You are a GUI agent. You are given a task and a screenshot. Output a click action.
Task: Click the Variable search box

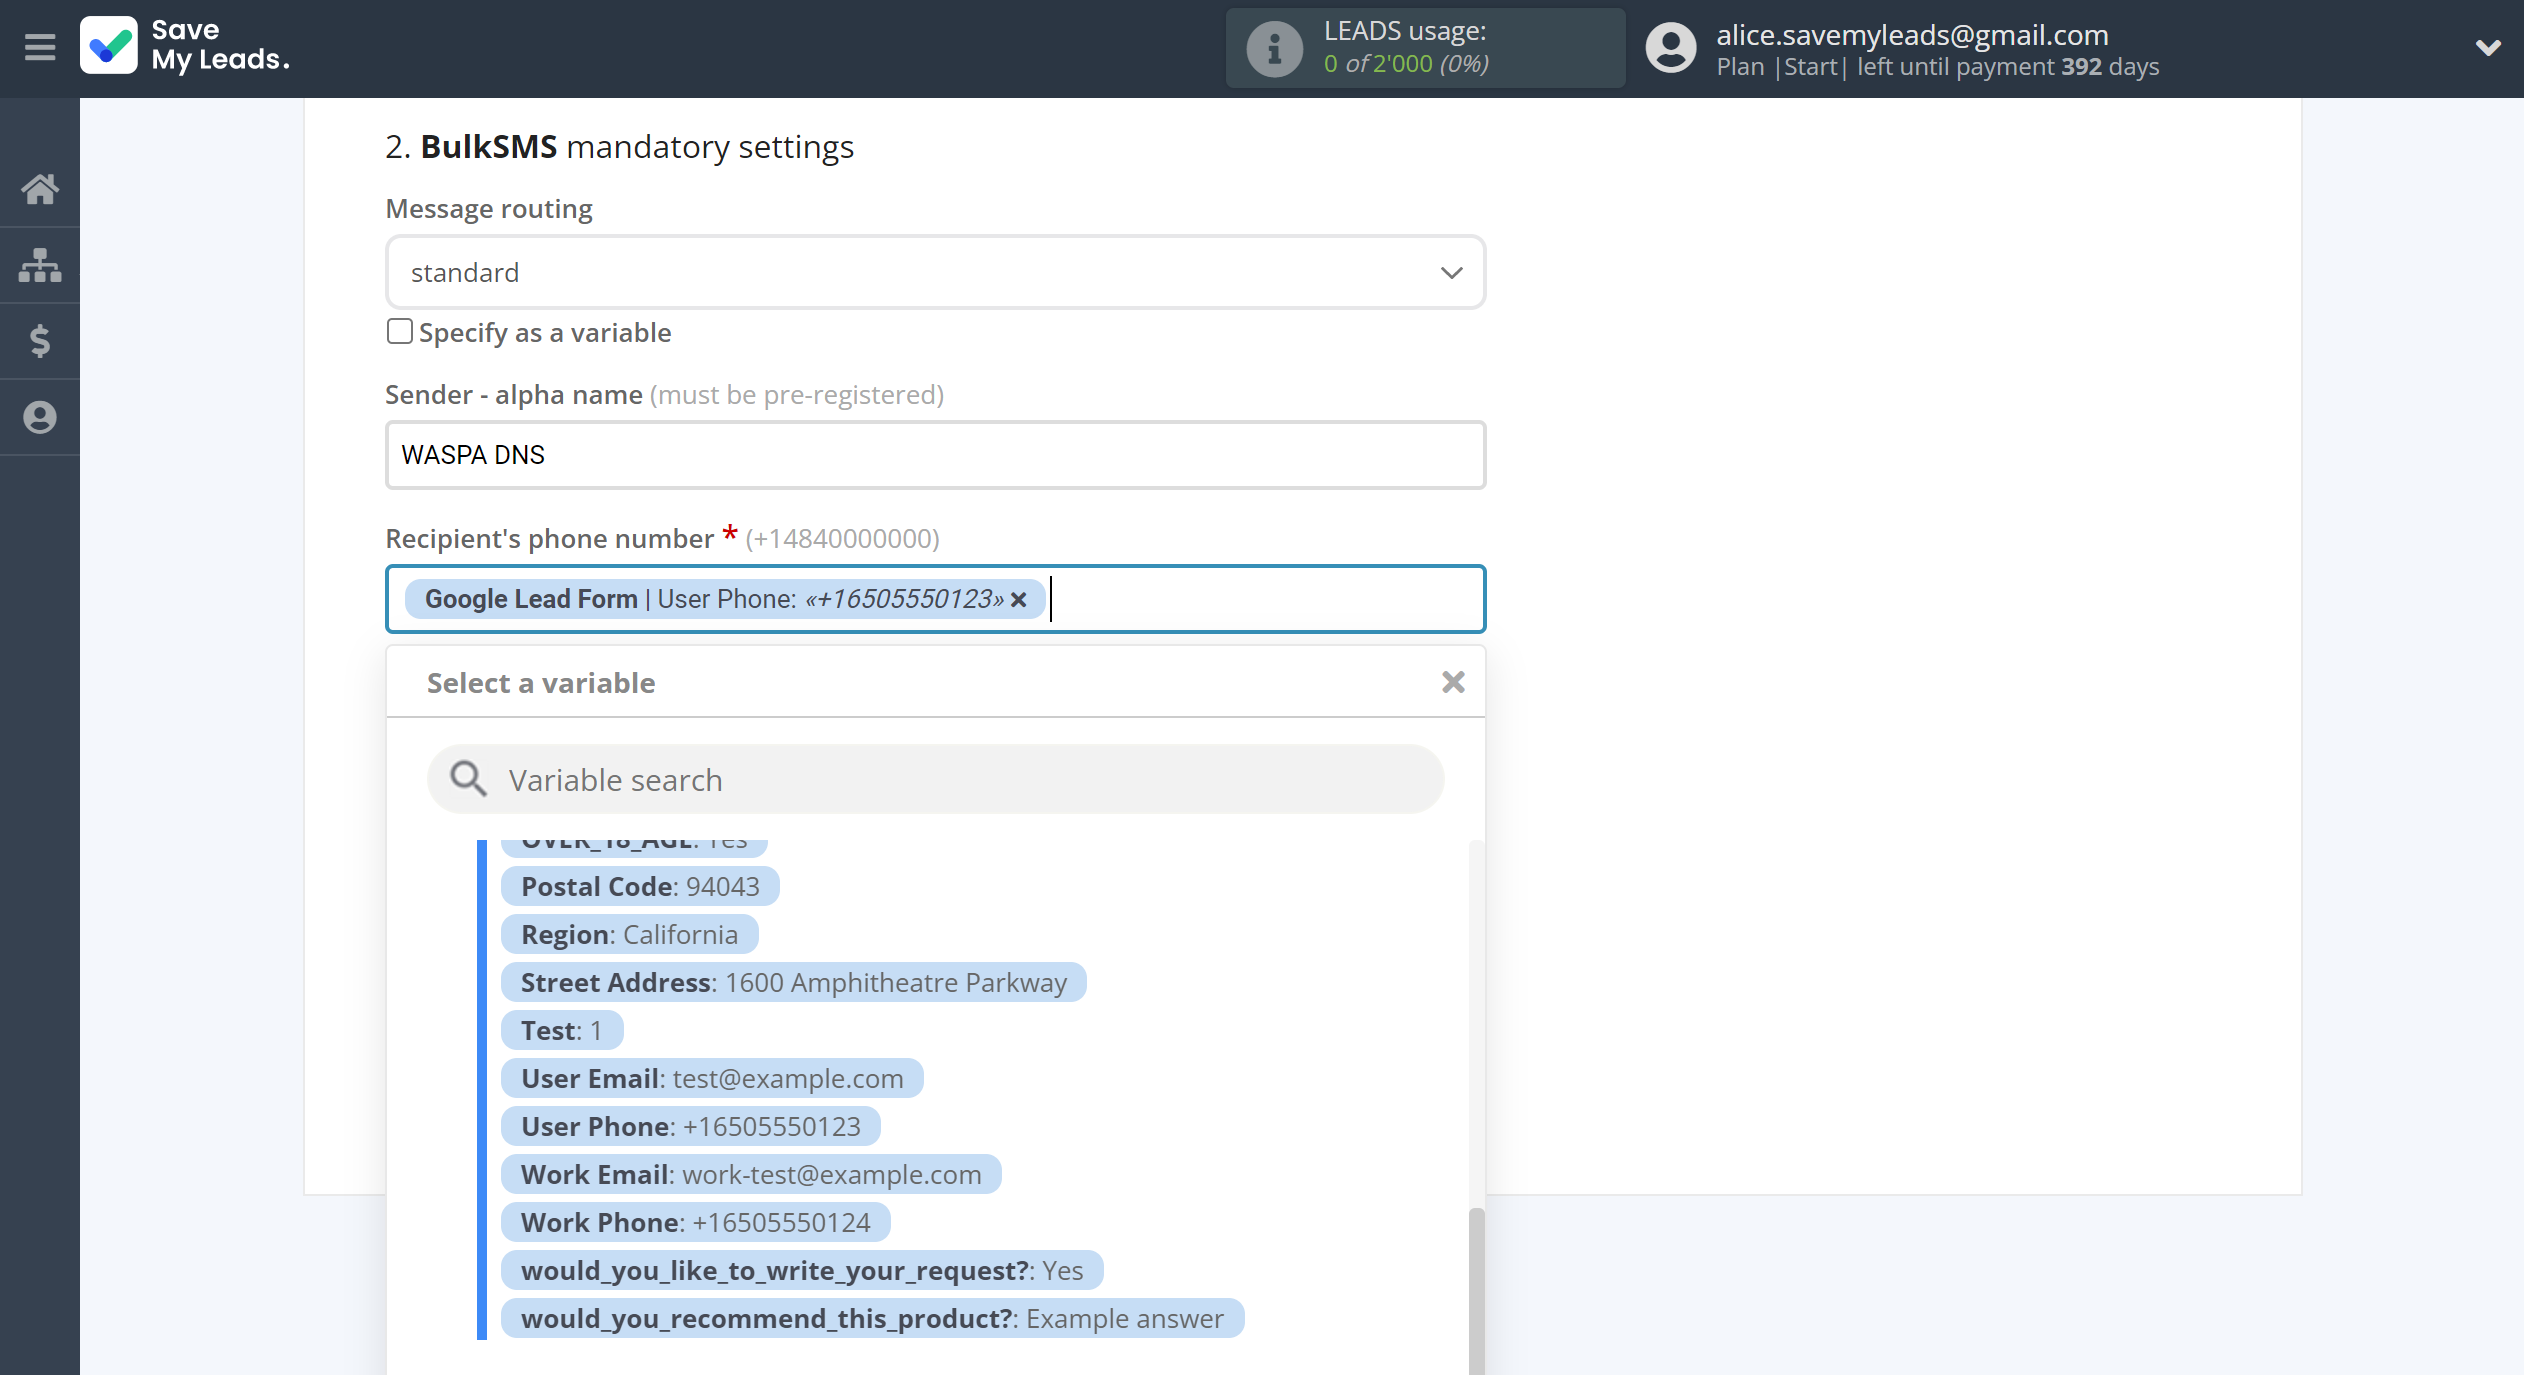click(x=936, y=779)
